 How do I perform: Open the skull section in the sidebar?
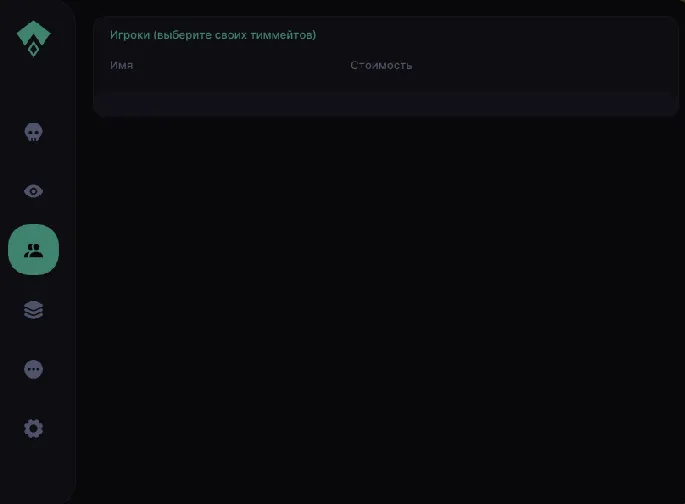tap(33, 132)
